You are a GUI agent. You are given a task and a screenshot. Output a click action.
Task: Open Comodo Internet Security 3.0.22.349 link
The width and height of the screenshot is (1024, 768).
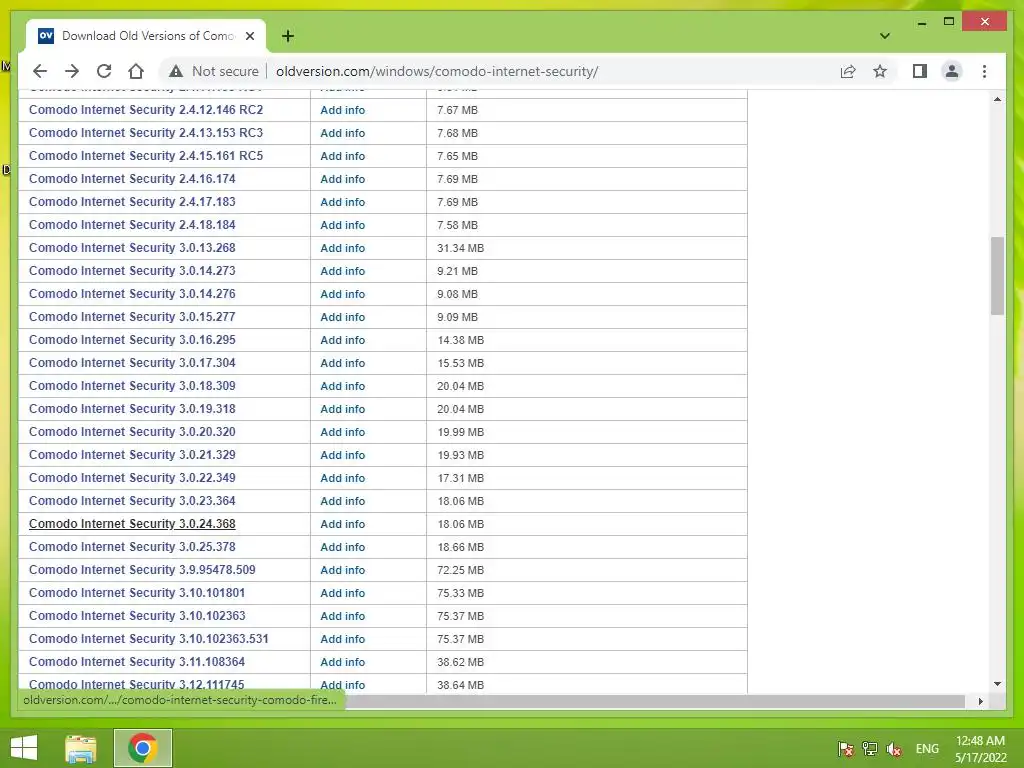pos(132,477)
